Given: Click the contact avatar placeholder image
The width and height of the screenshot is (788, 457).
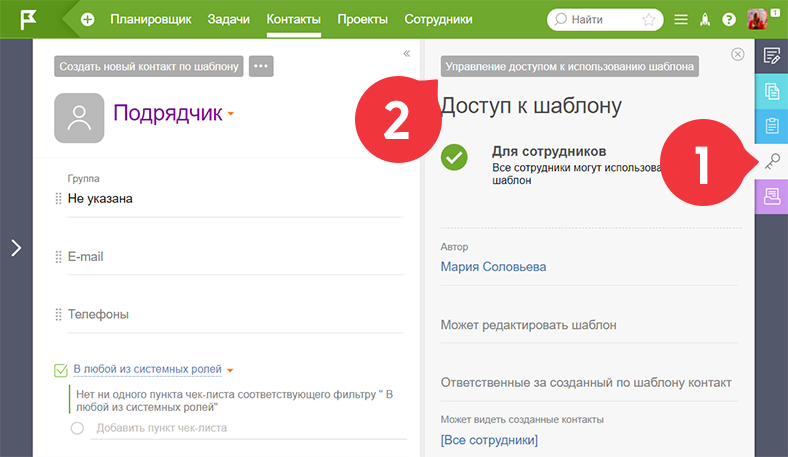Looking at the screenshot, I should [x=79, y=118].
